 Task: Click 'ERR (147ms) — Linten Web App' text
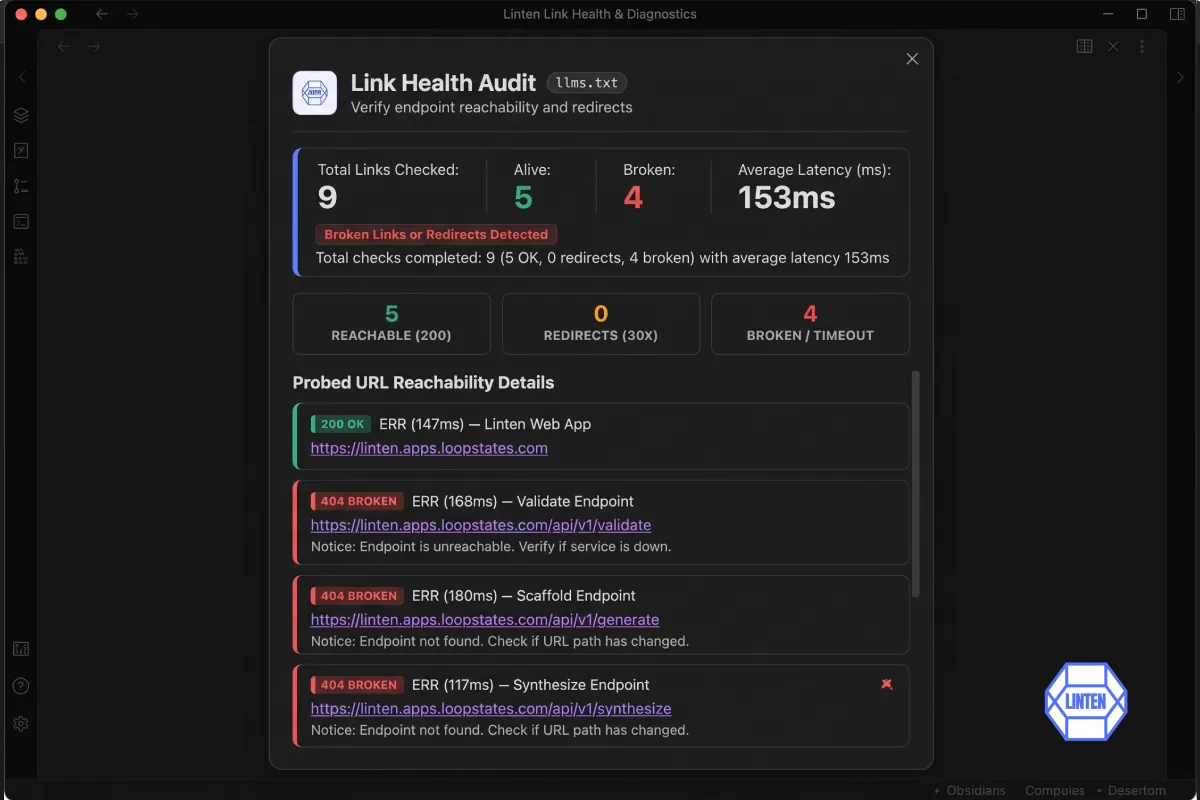(x=485, y=424)
